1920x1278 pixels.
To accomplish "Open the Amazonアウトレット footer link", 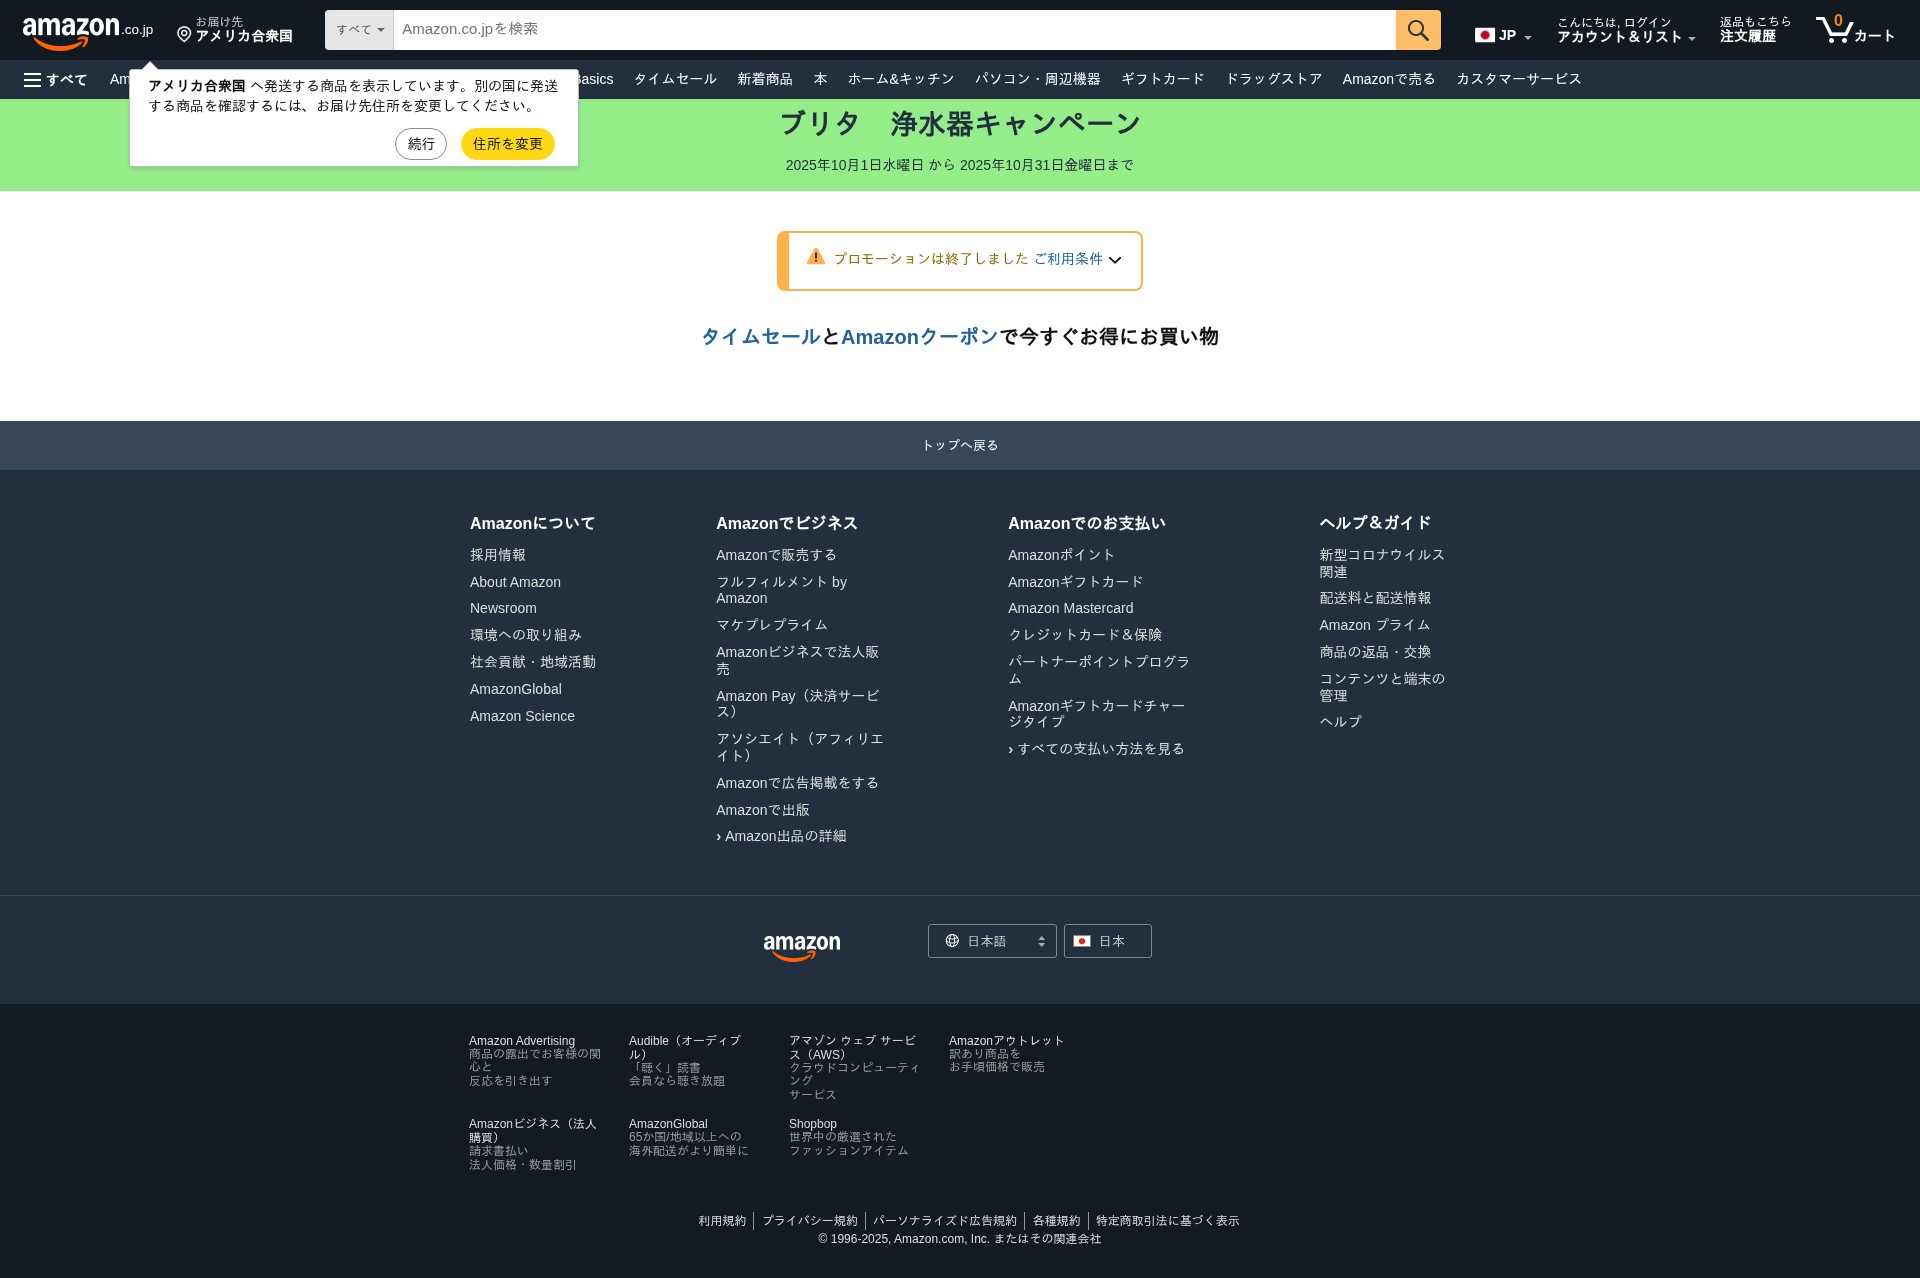I will point(1006,1041).
